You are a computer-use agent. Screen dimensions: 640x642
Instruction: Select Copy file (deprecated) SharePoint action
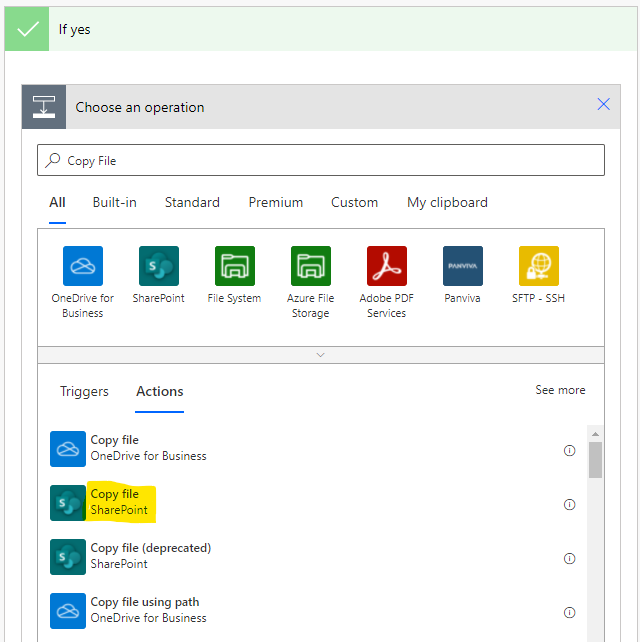tap(313, 557)
